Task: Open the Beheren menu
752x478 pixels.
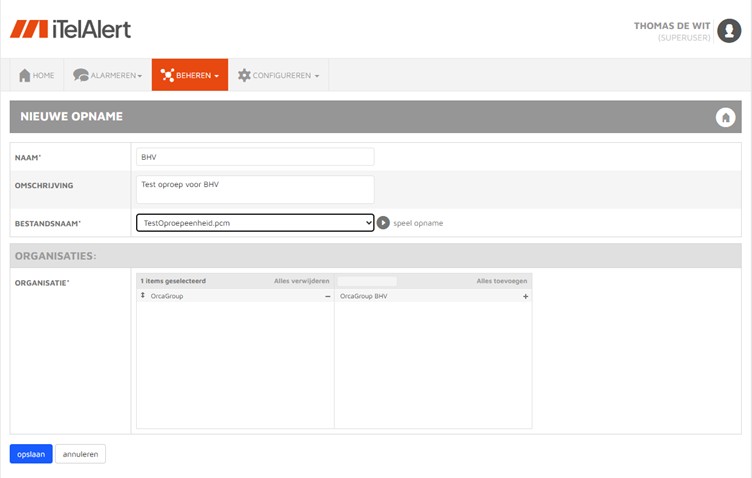Action: [x=190, y=75]
